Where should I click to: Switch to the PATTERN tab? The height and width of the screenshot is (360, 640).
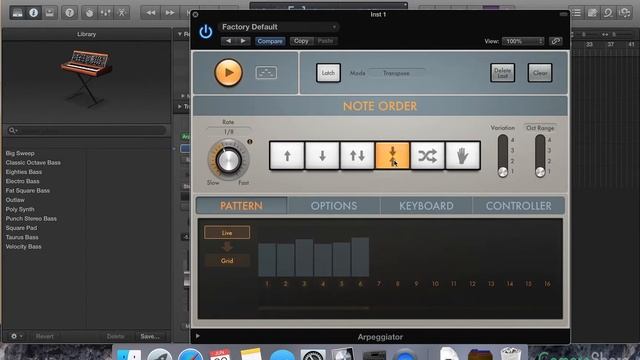pos(241,206)
